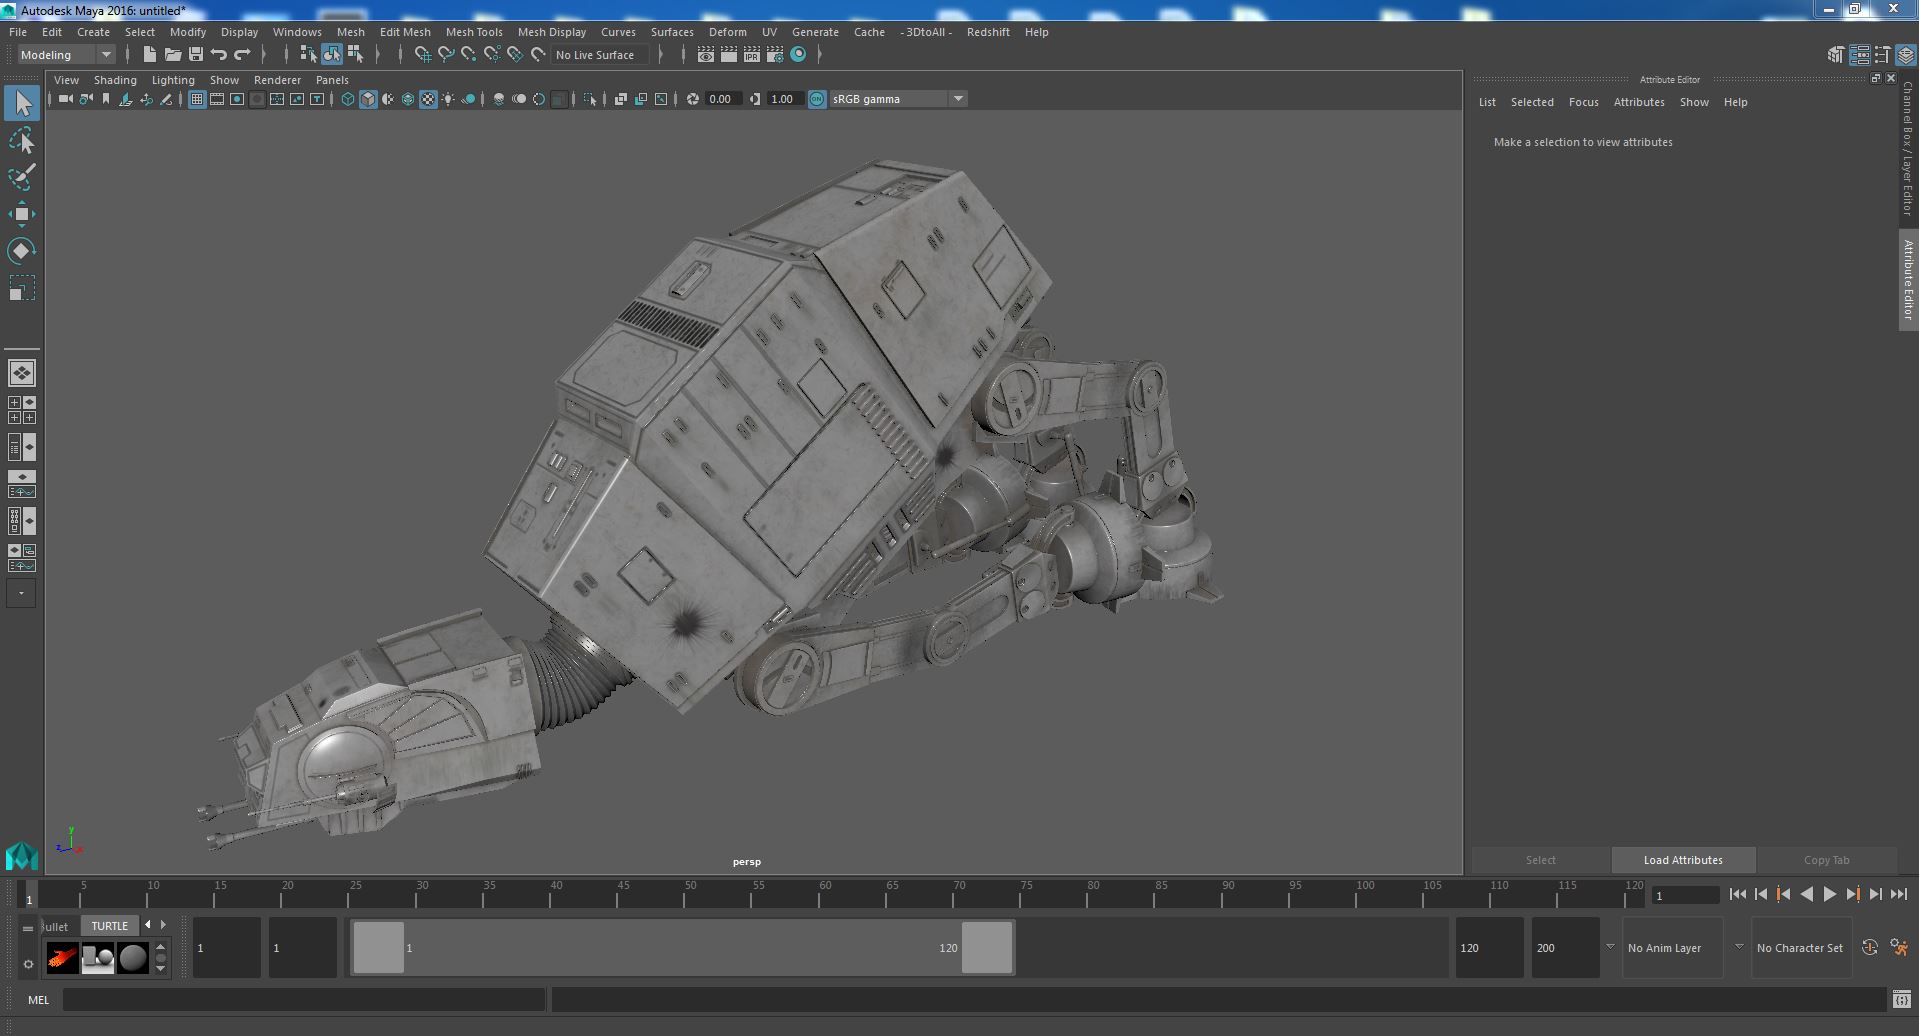Open the Attribute Editor Focus menu
This screenshot has height=1036, width=1919.
(x=1583, y=102)
